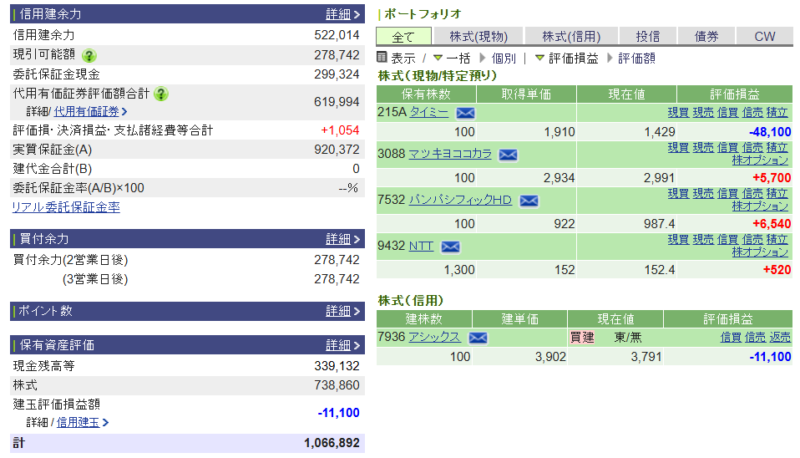The width and height of the screenshot is (800, 458).
Task: Click 現買 in the タイミー row
Action: [x=678, y=113]
